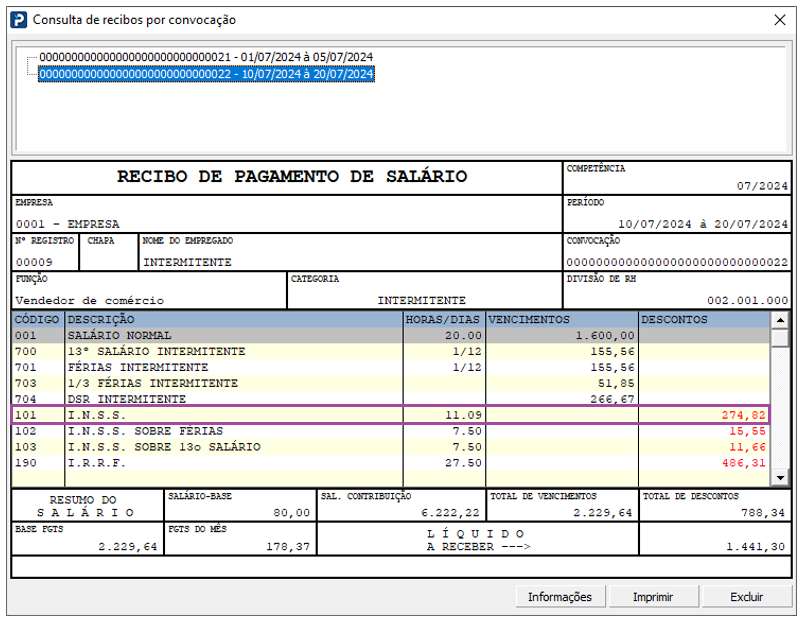Select the SALÁRIO NORMAL row
The image size is (804, 622).
coord(391,335)
